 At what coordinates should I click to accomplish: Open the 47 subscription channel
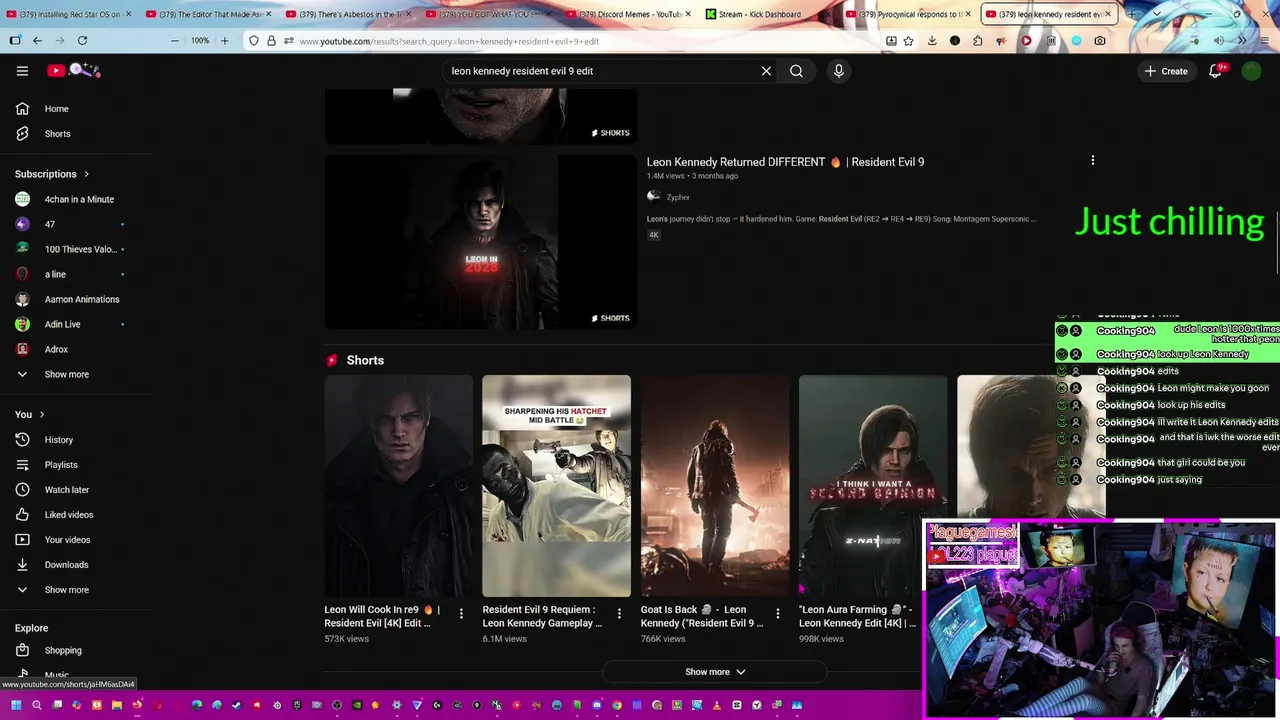pos(75,224)
